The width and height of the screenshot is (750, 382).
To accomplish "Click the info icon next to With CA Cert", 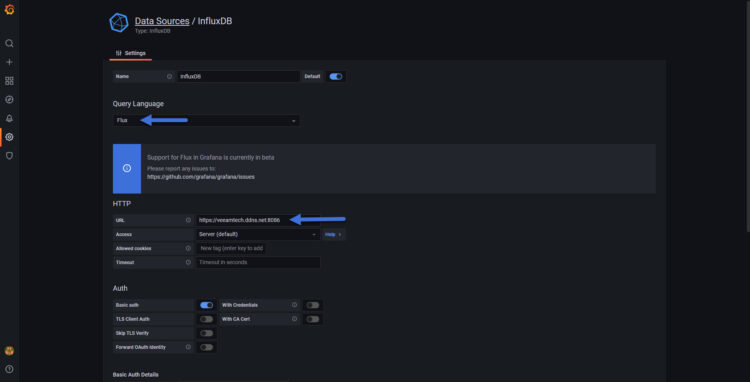I will 294,319.
